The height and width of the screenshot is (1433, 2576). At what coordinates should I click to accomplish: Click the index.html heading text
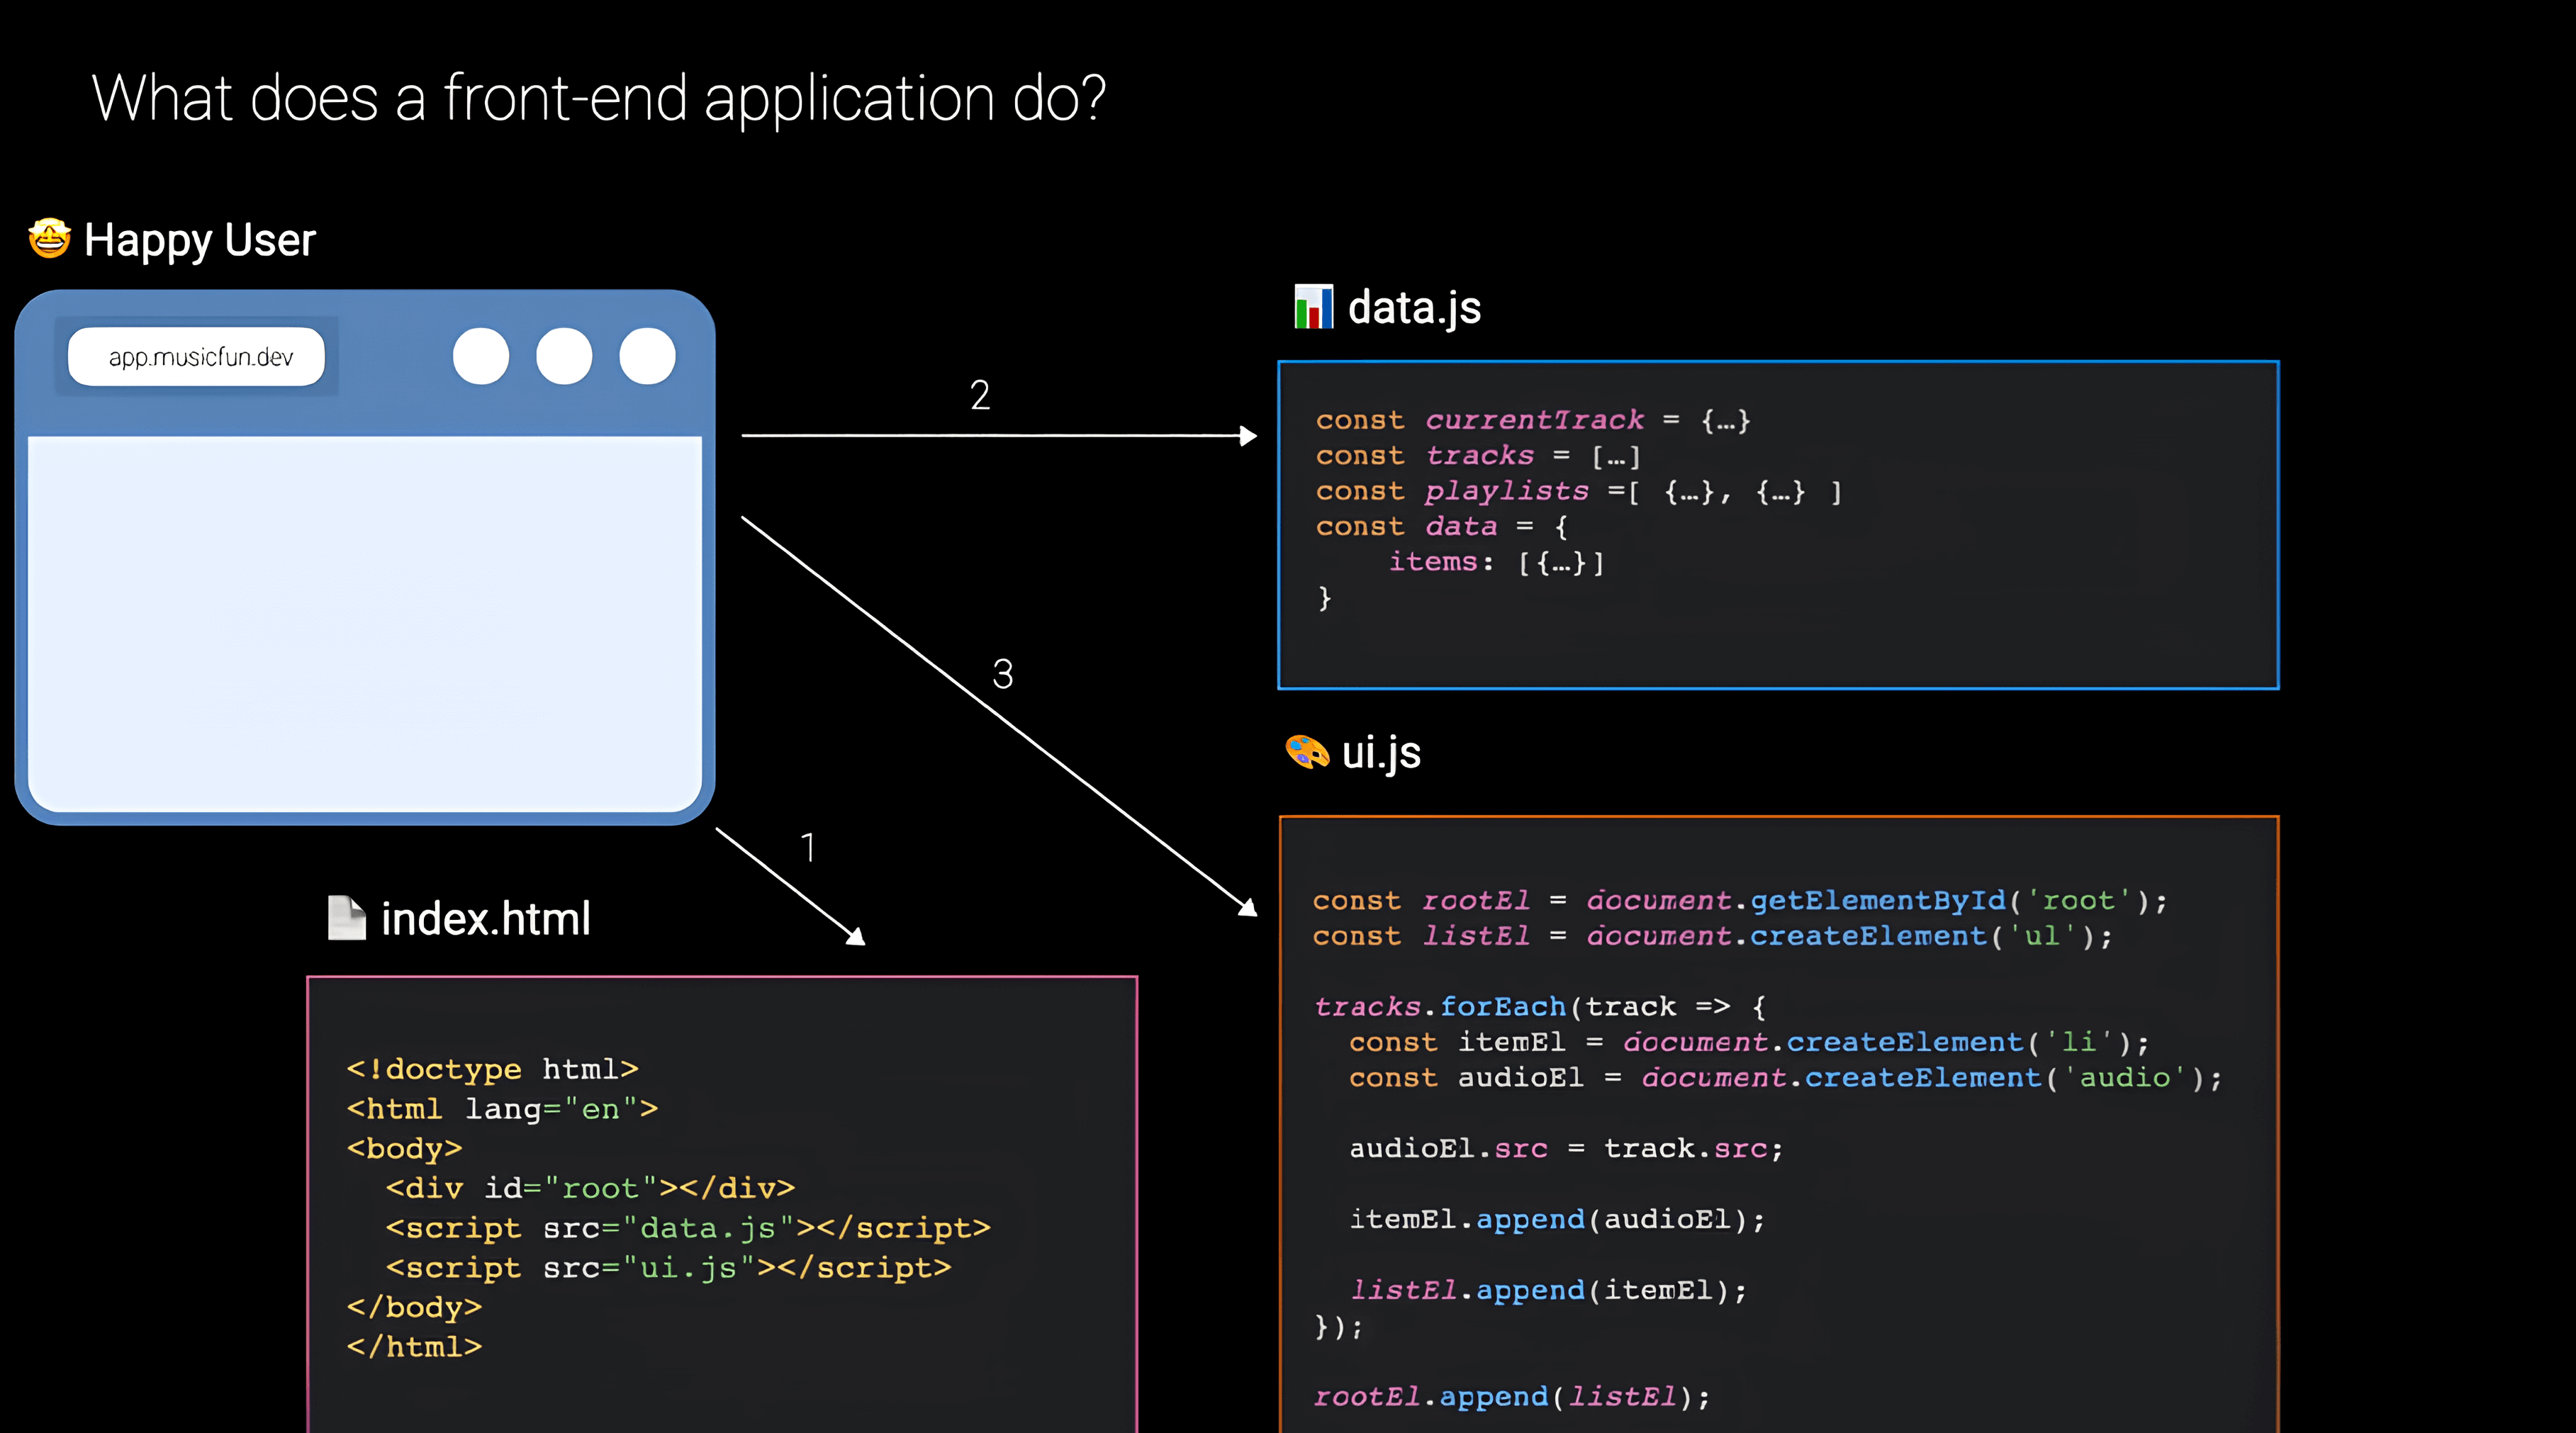pos(486,919)
